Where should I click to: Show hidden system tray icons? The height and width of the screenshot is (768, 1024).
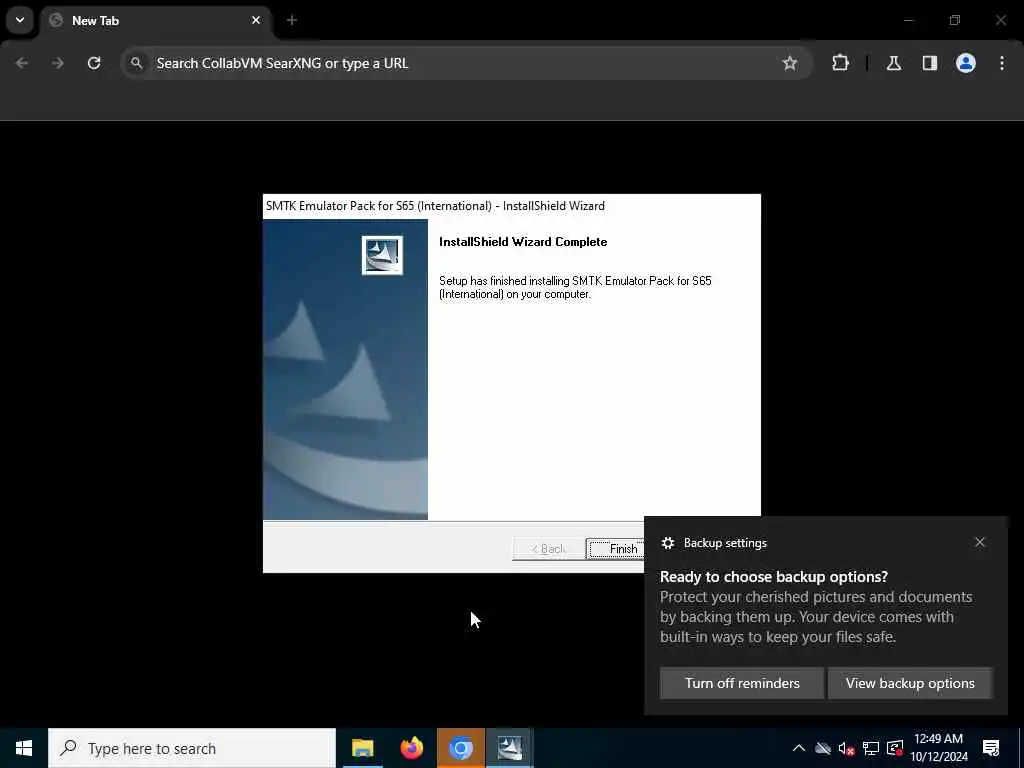(x=799, y=748)
